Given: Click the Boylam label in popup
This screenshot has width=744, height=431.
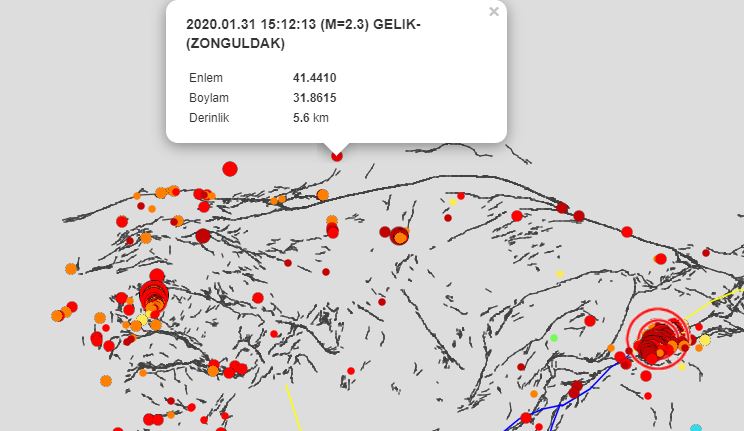Looking at the screenshot, I should coord(207,98).
